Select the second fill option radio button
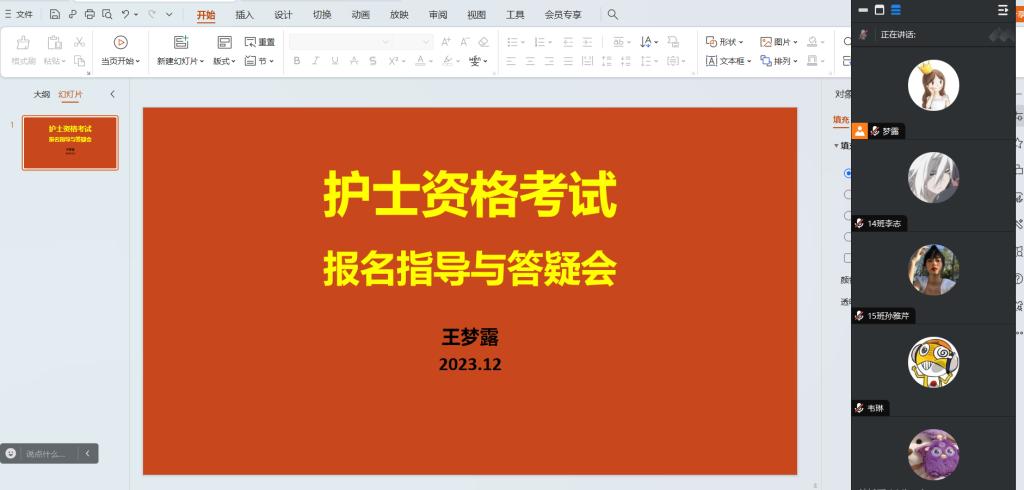This screenshot has width=1024, height=490. [848, 194]
